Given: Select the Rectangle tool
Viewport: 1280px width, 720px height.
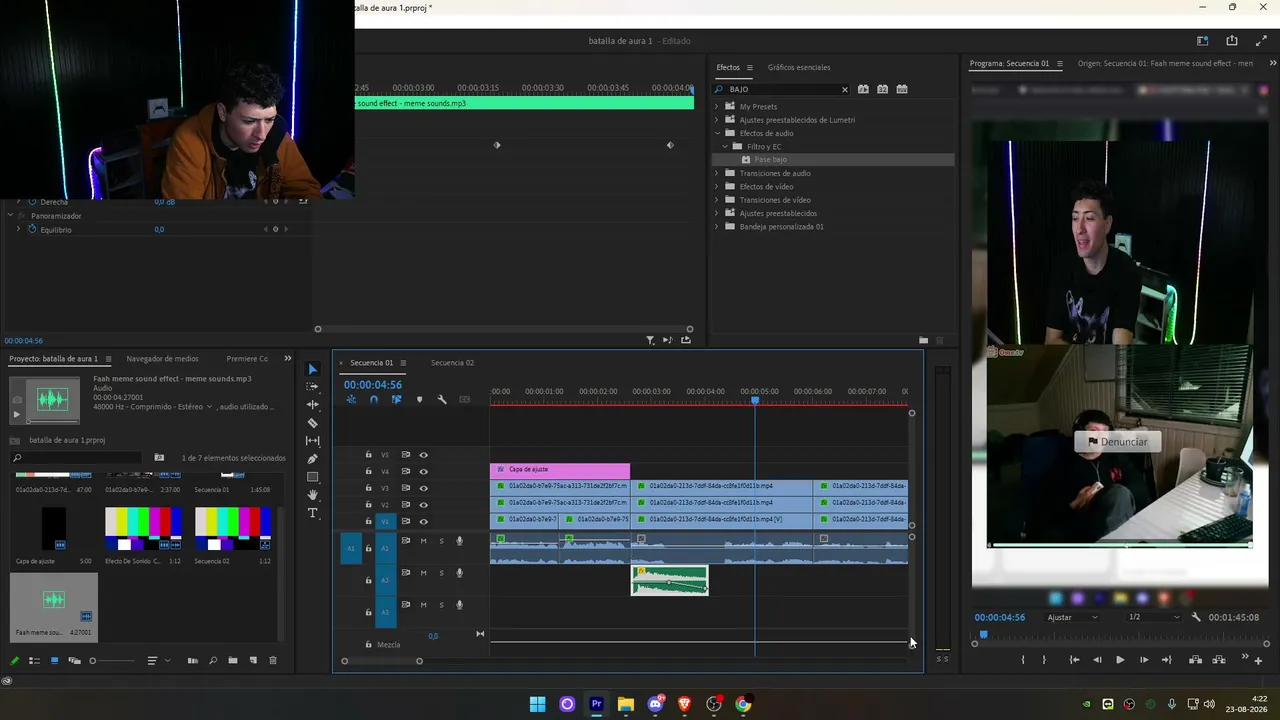Looking at the screenshot, I should point(312,477).
